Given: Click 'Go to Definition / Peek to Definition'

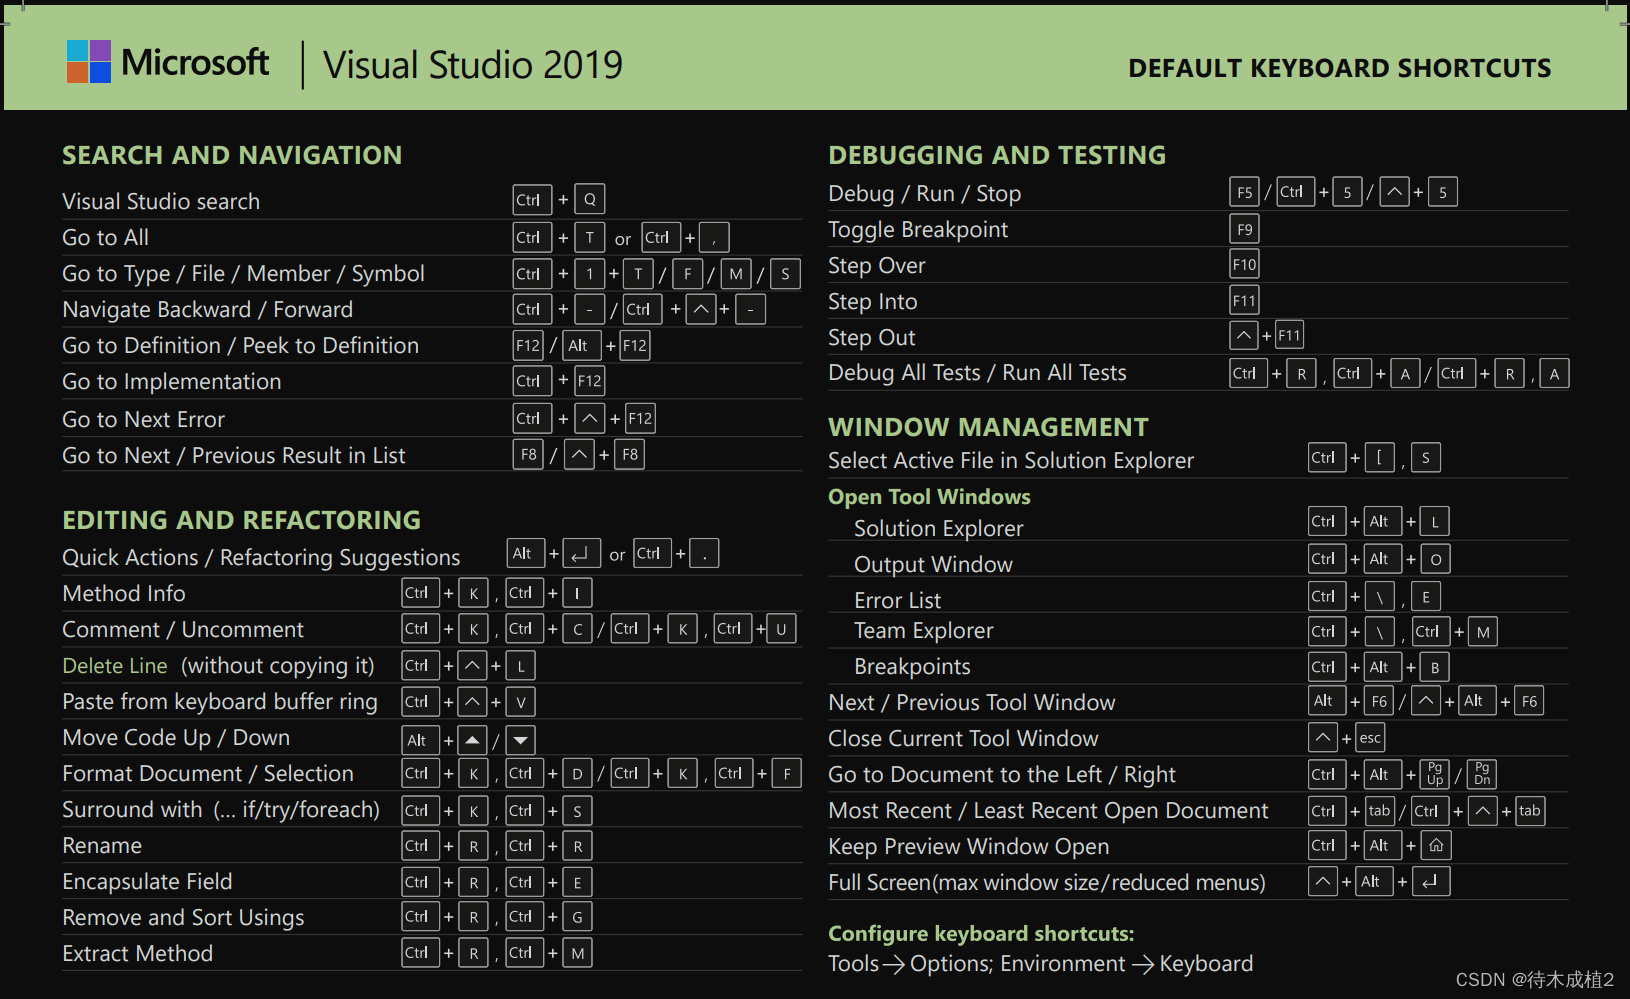Looking at the screenshot, I should (x=240, y=346).
